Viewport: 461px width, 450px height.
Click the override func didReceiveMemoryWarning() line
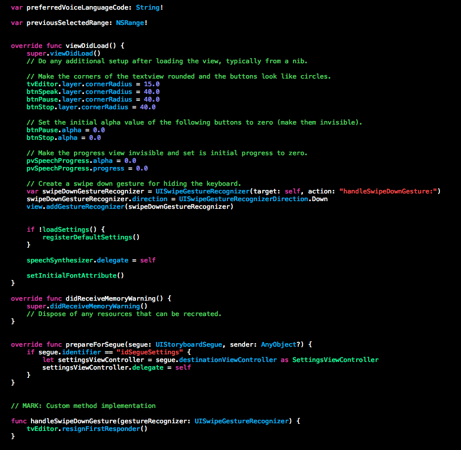click(x=91, y=298)
